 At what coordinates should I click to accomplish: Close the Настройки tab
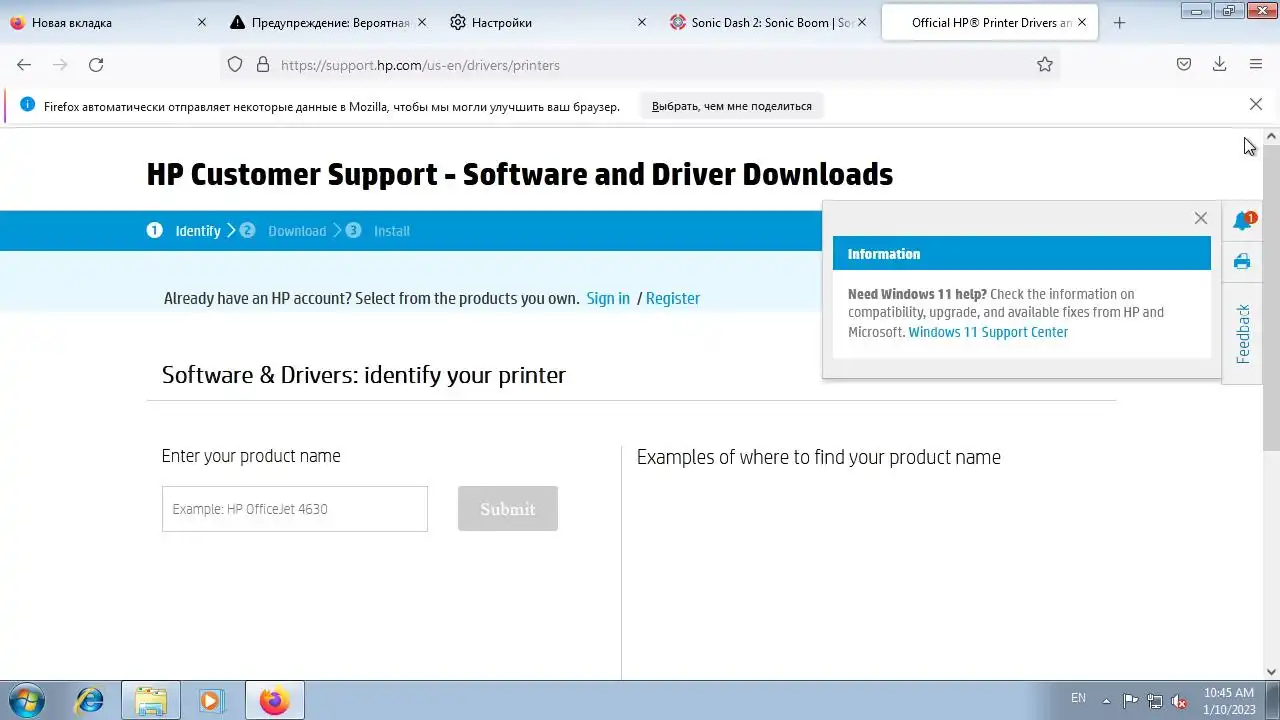tap(642, 22)
